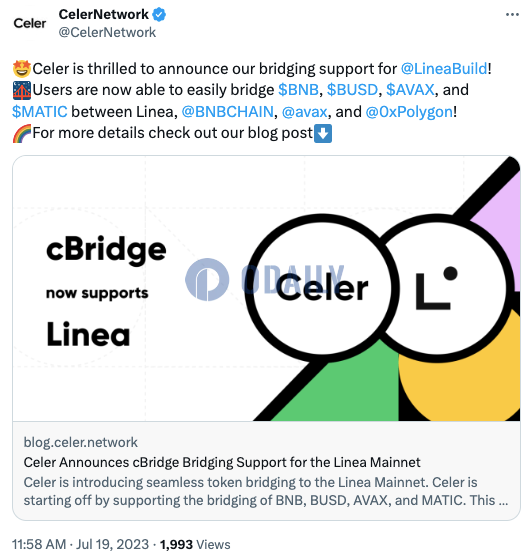Open the $MATIC cashtag

(x=40, y=112)
